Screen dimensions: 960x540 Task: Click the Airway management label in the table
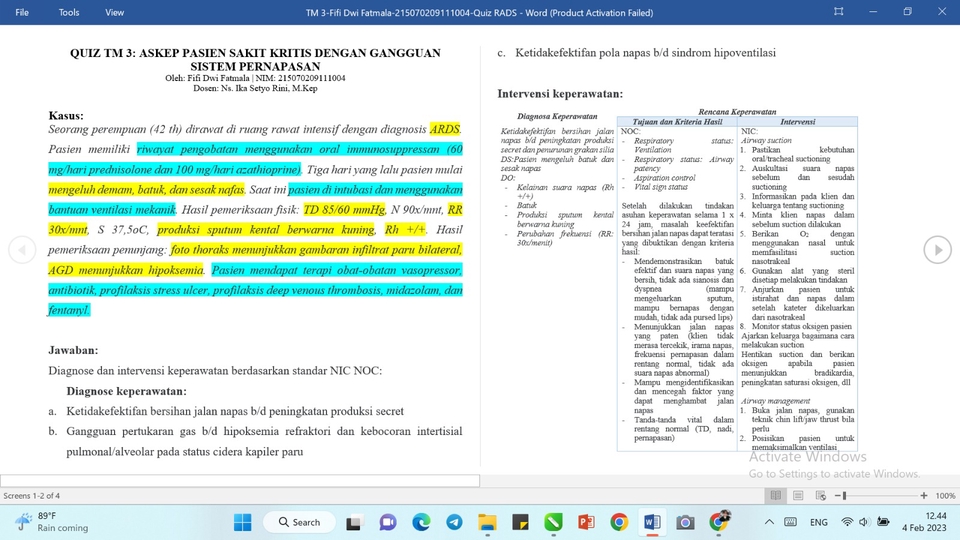point(775,400)
